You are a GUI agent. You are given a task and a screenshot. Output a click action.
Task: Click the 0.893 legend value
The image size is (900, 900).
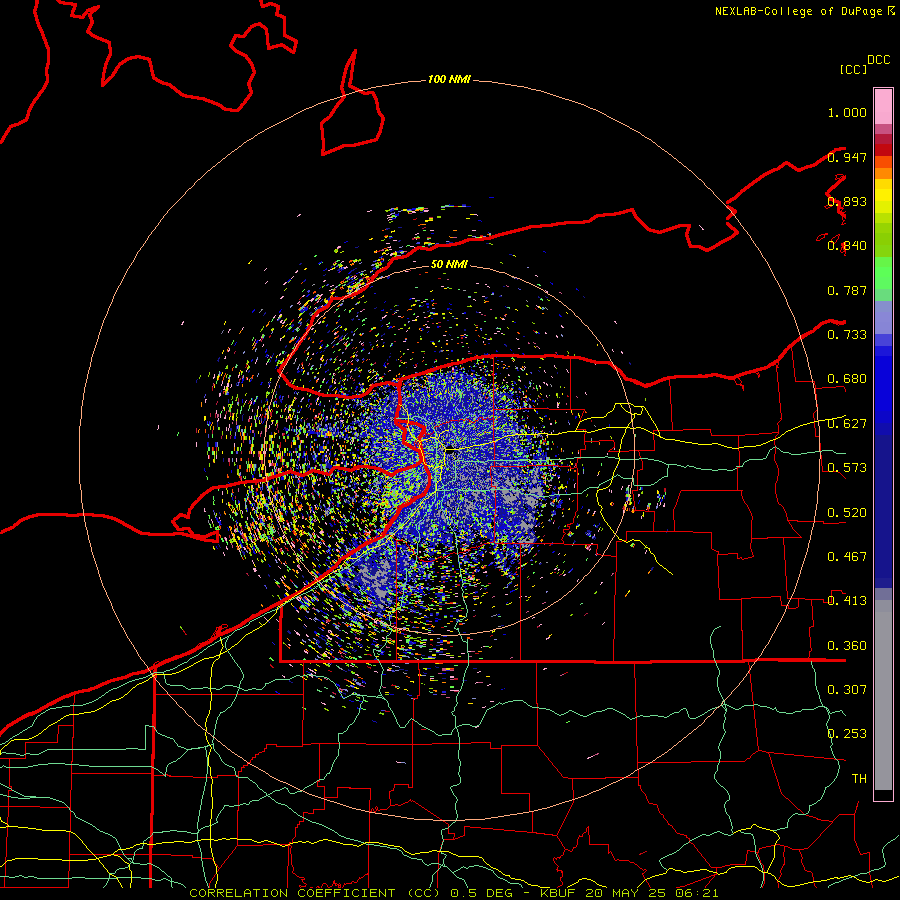click(x=847, y=201)
